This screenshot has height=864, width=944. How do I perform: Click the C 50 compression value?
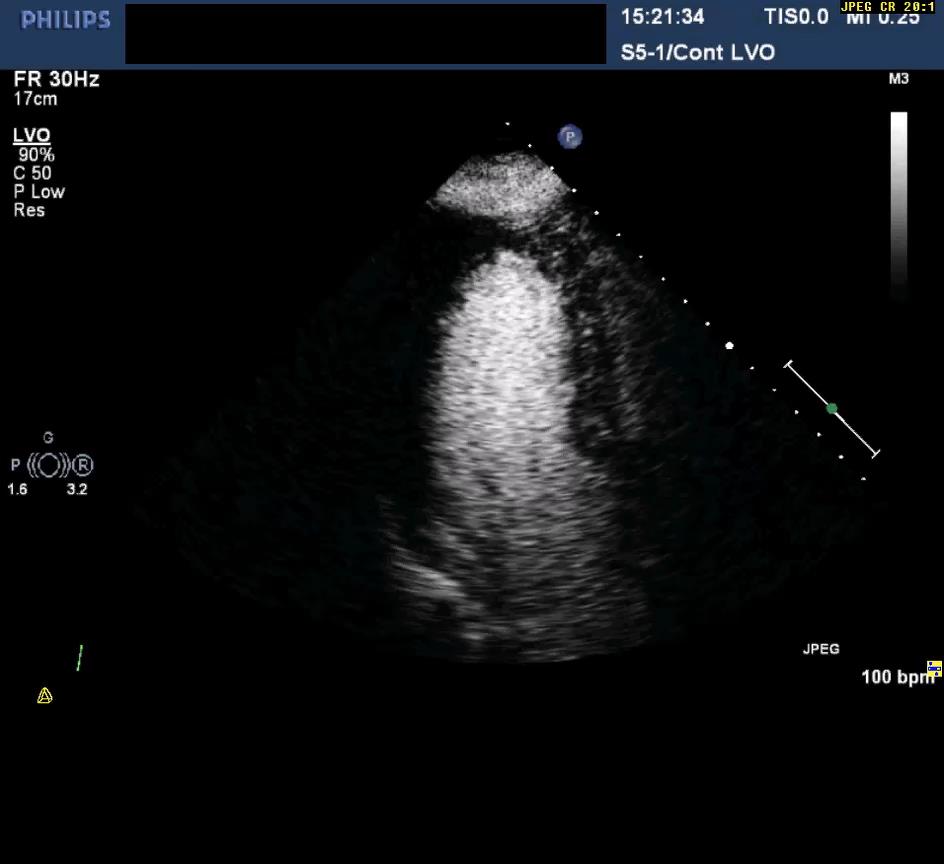pos(33,173)
